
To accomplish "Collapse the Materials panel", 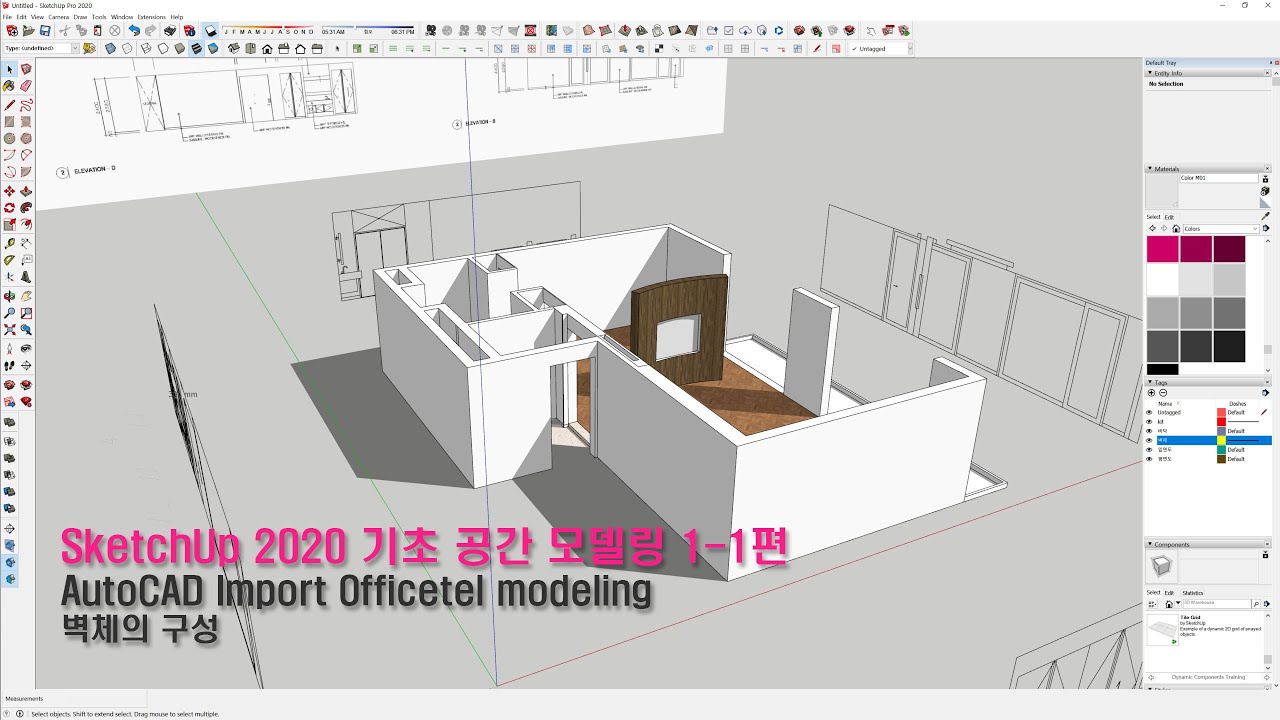I will (x=1150, y=169).
